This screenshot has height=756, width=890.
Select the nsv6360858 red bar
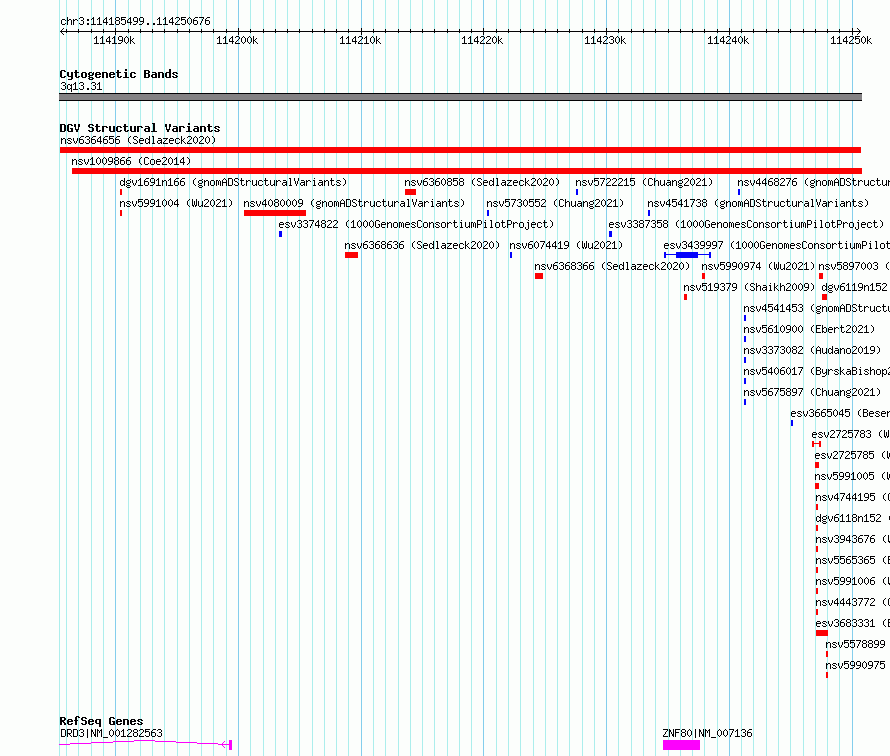pos(410,192)
